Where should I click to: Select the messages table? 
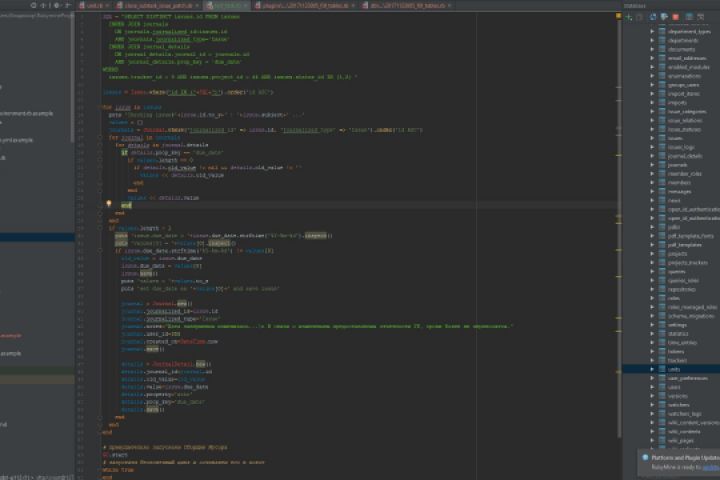[x=679, y=192]
